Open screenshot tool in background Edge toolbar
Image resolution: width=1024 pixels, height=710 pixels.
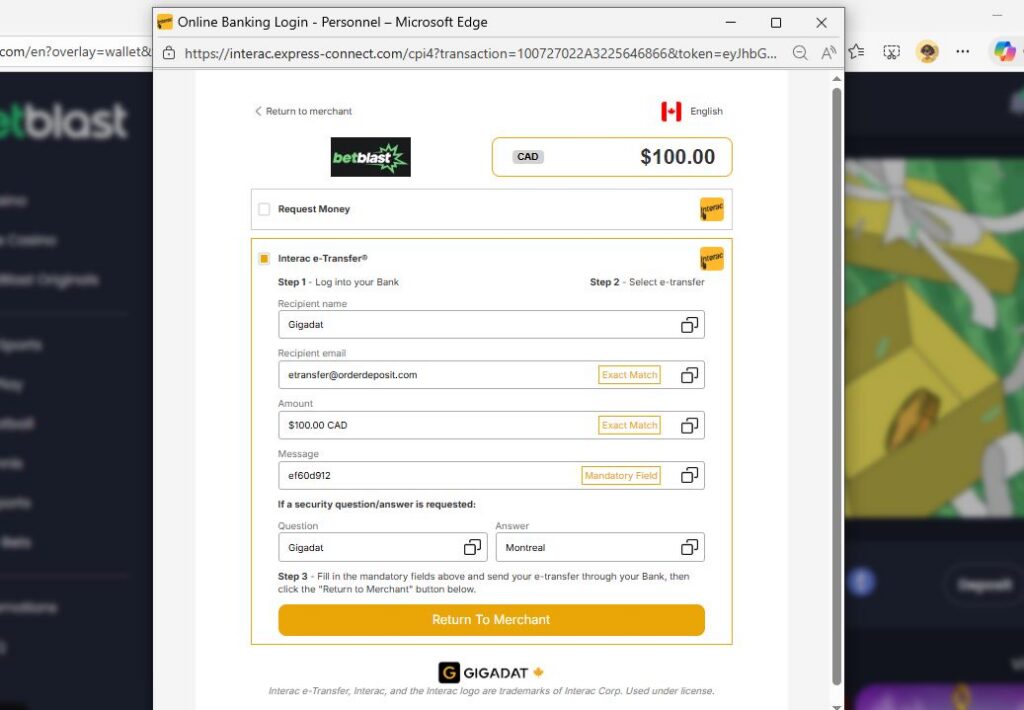coord(891,52)
